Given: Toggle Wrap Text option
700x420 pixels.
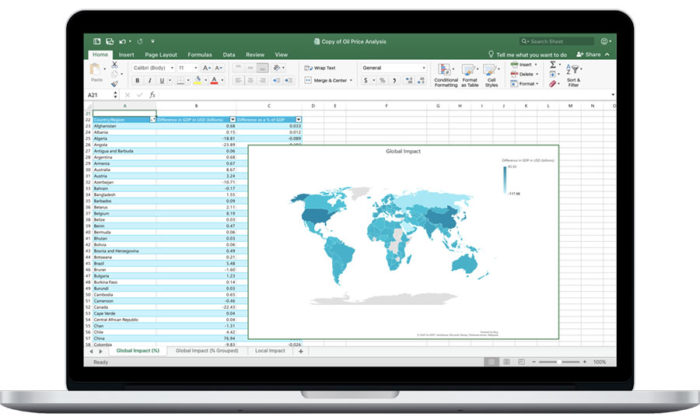Looking at the screenshot, I should (x=320, y=68).
